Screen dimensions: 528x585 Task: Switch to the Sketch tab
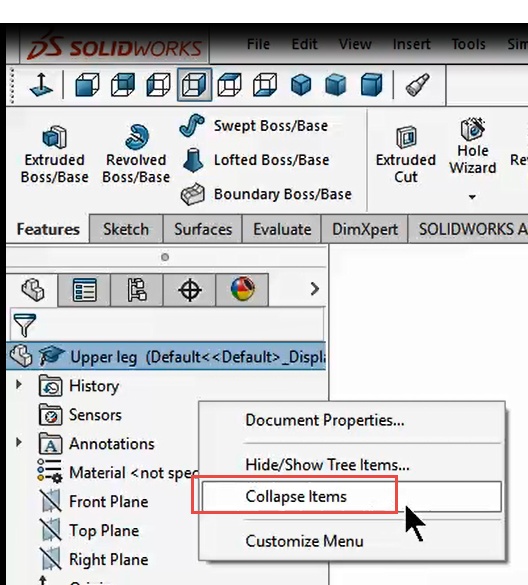tap(126, 229)
